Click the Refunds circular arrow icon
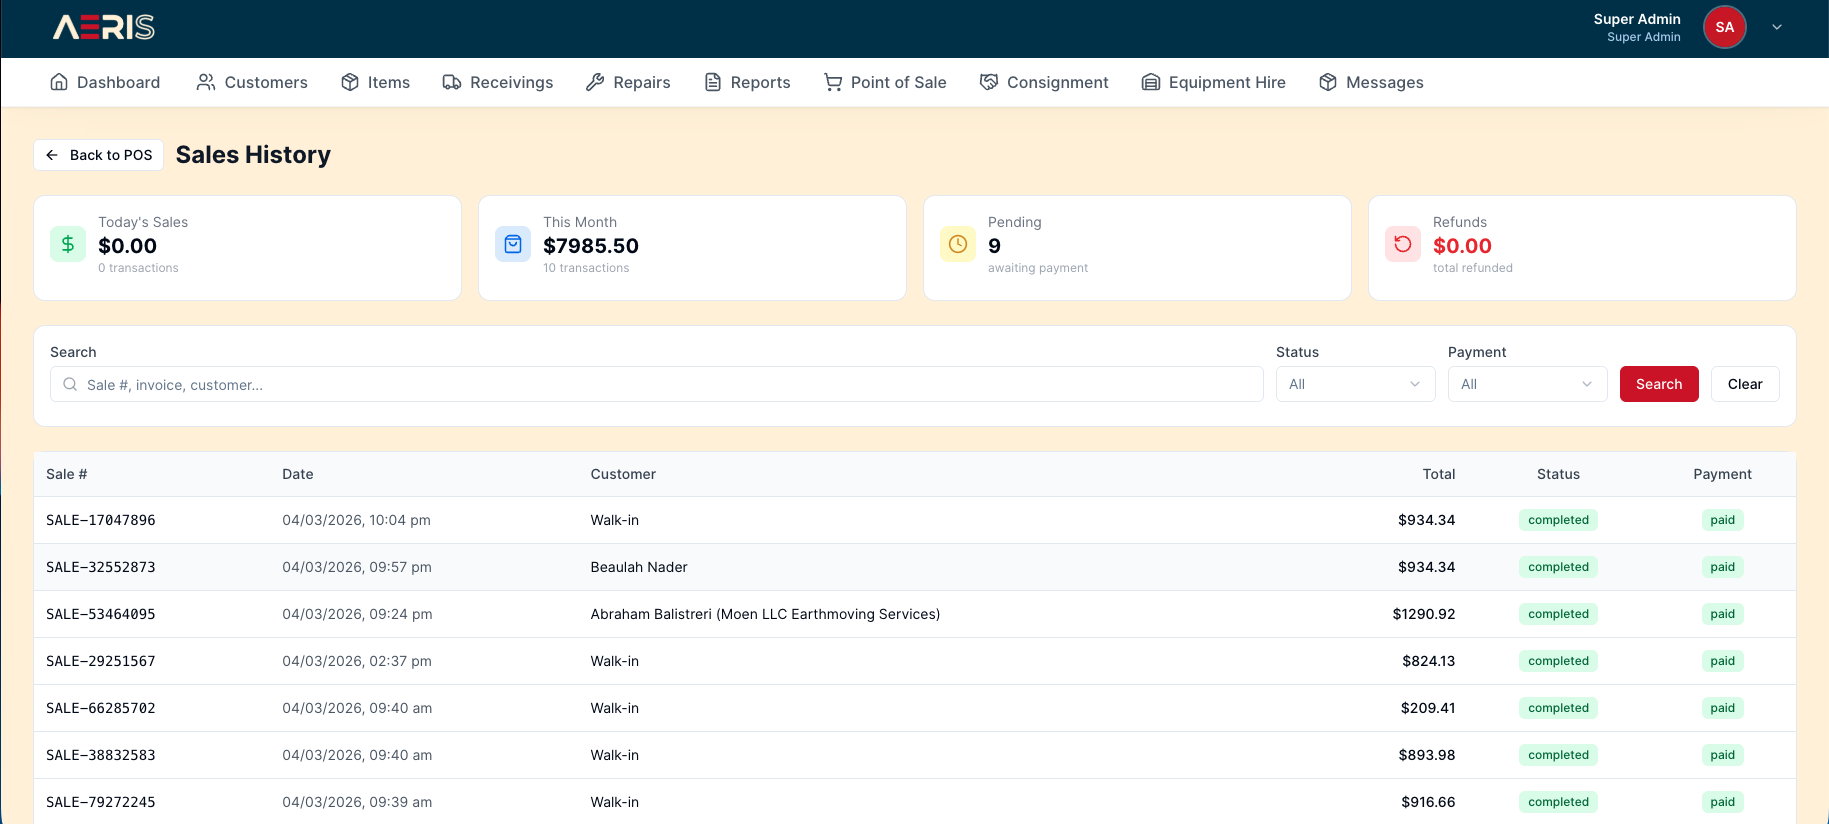Image resolution: width=1829 pixels, height=824 pixels. tap(1402, 244)
